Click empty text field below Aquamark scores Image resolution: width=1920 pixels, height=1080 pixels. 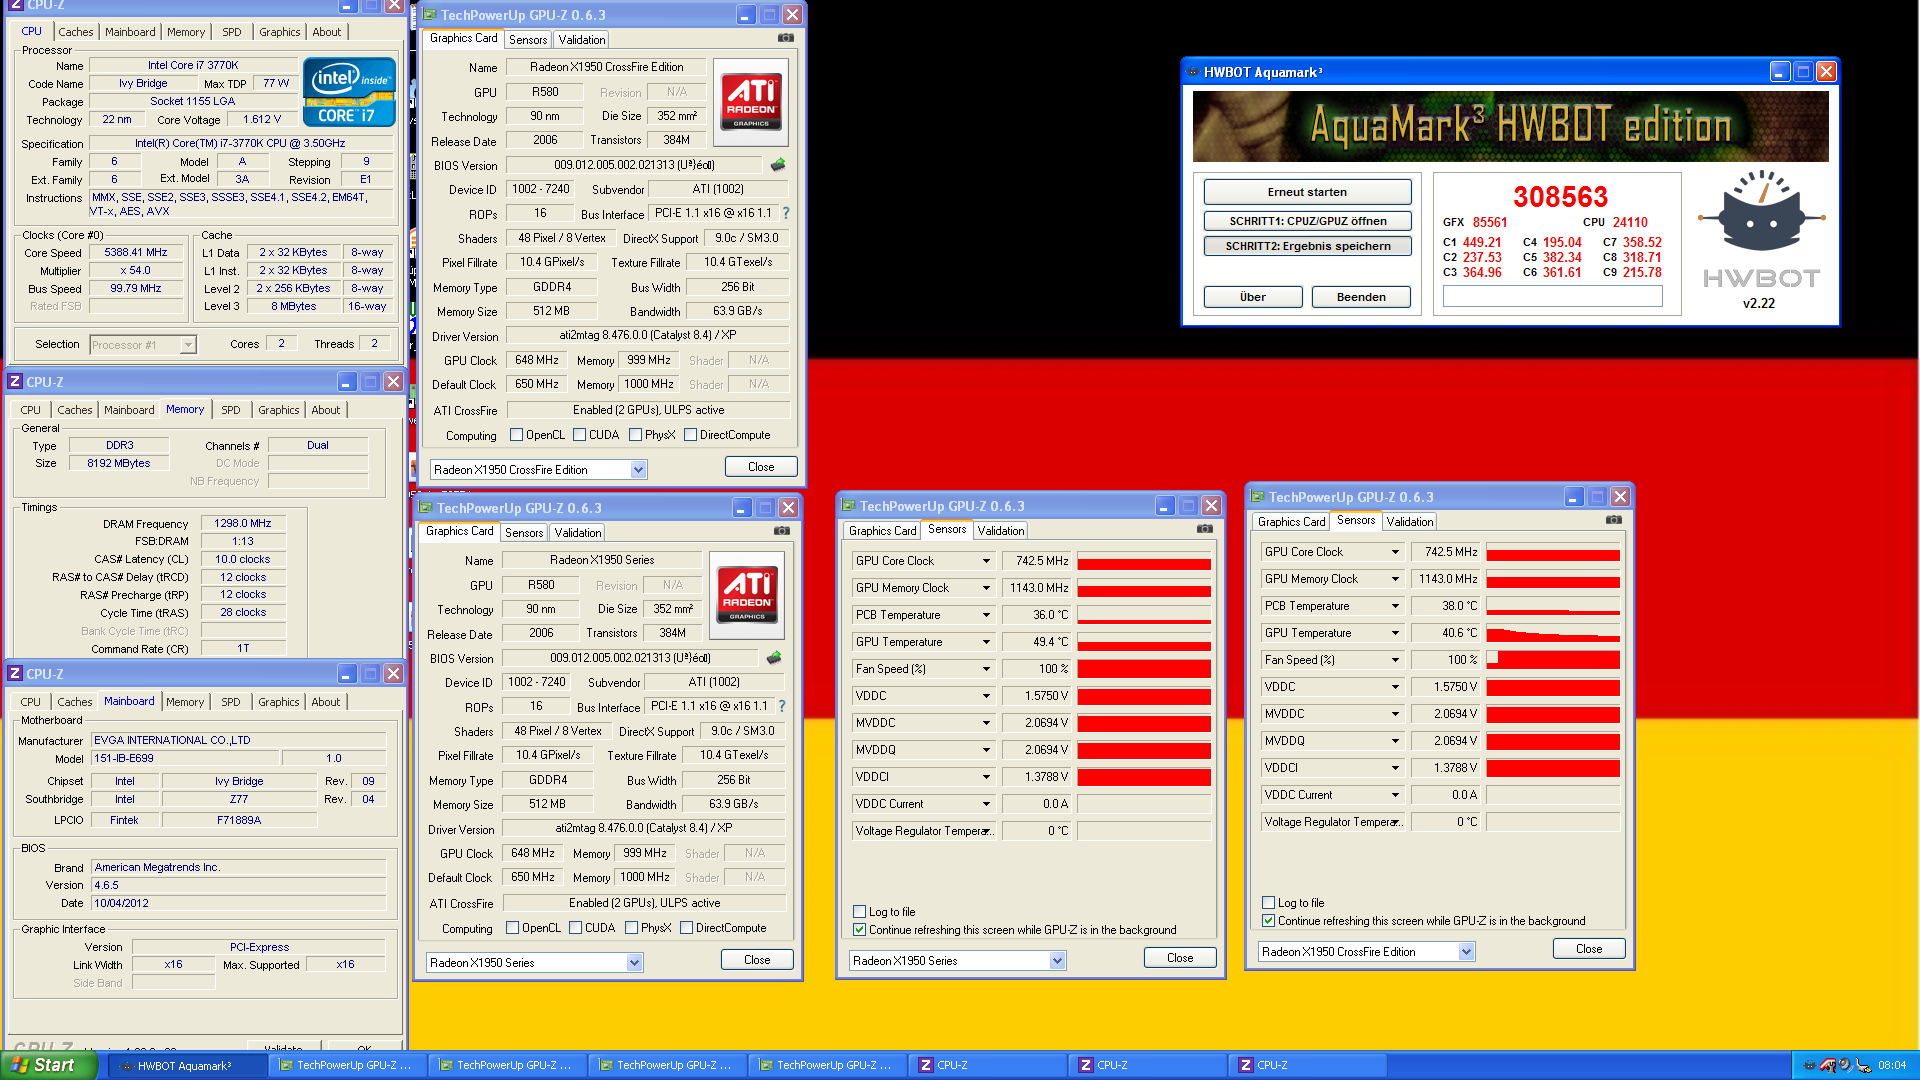(x=1553, y=296)
